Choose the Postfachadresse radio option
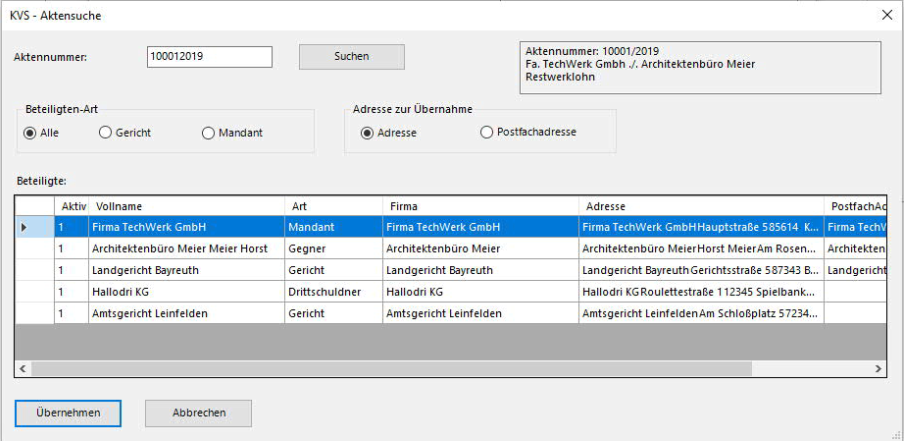This screenshot has width=905, height=441. (487, 133)
